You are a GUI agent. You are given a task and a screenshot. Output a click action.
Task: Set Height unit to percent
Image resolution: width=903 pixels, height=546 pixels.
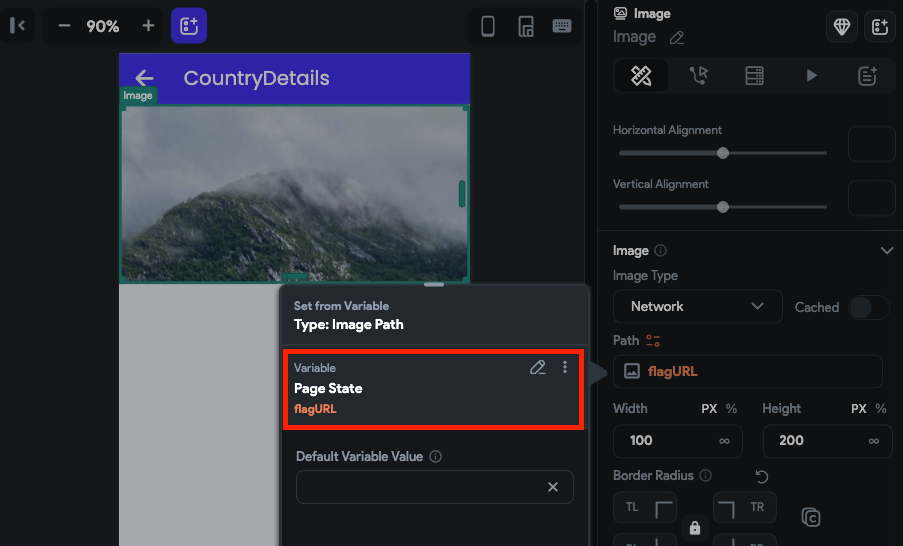click(x=881, y=409)
